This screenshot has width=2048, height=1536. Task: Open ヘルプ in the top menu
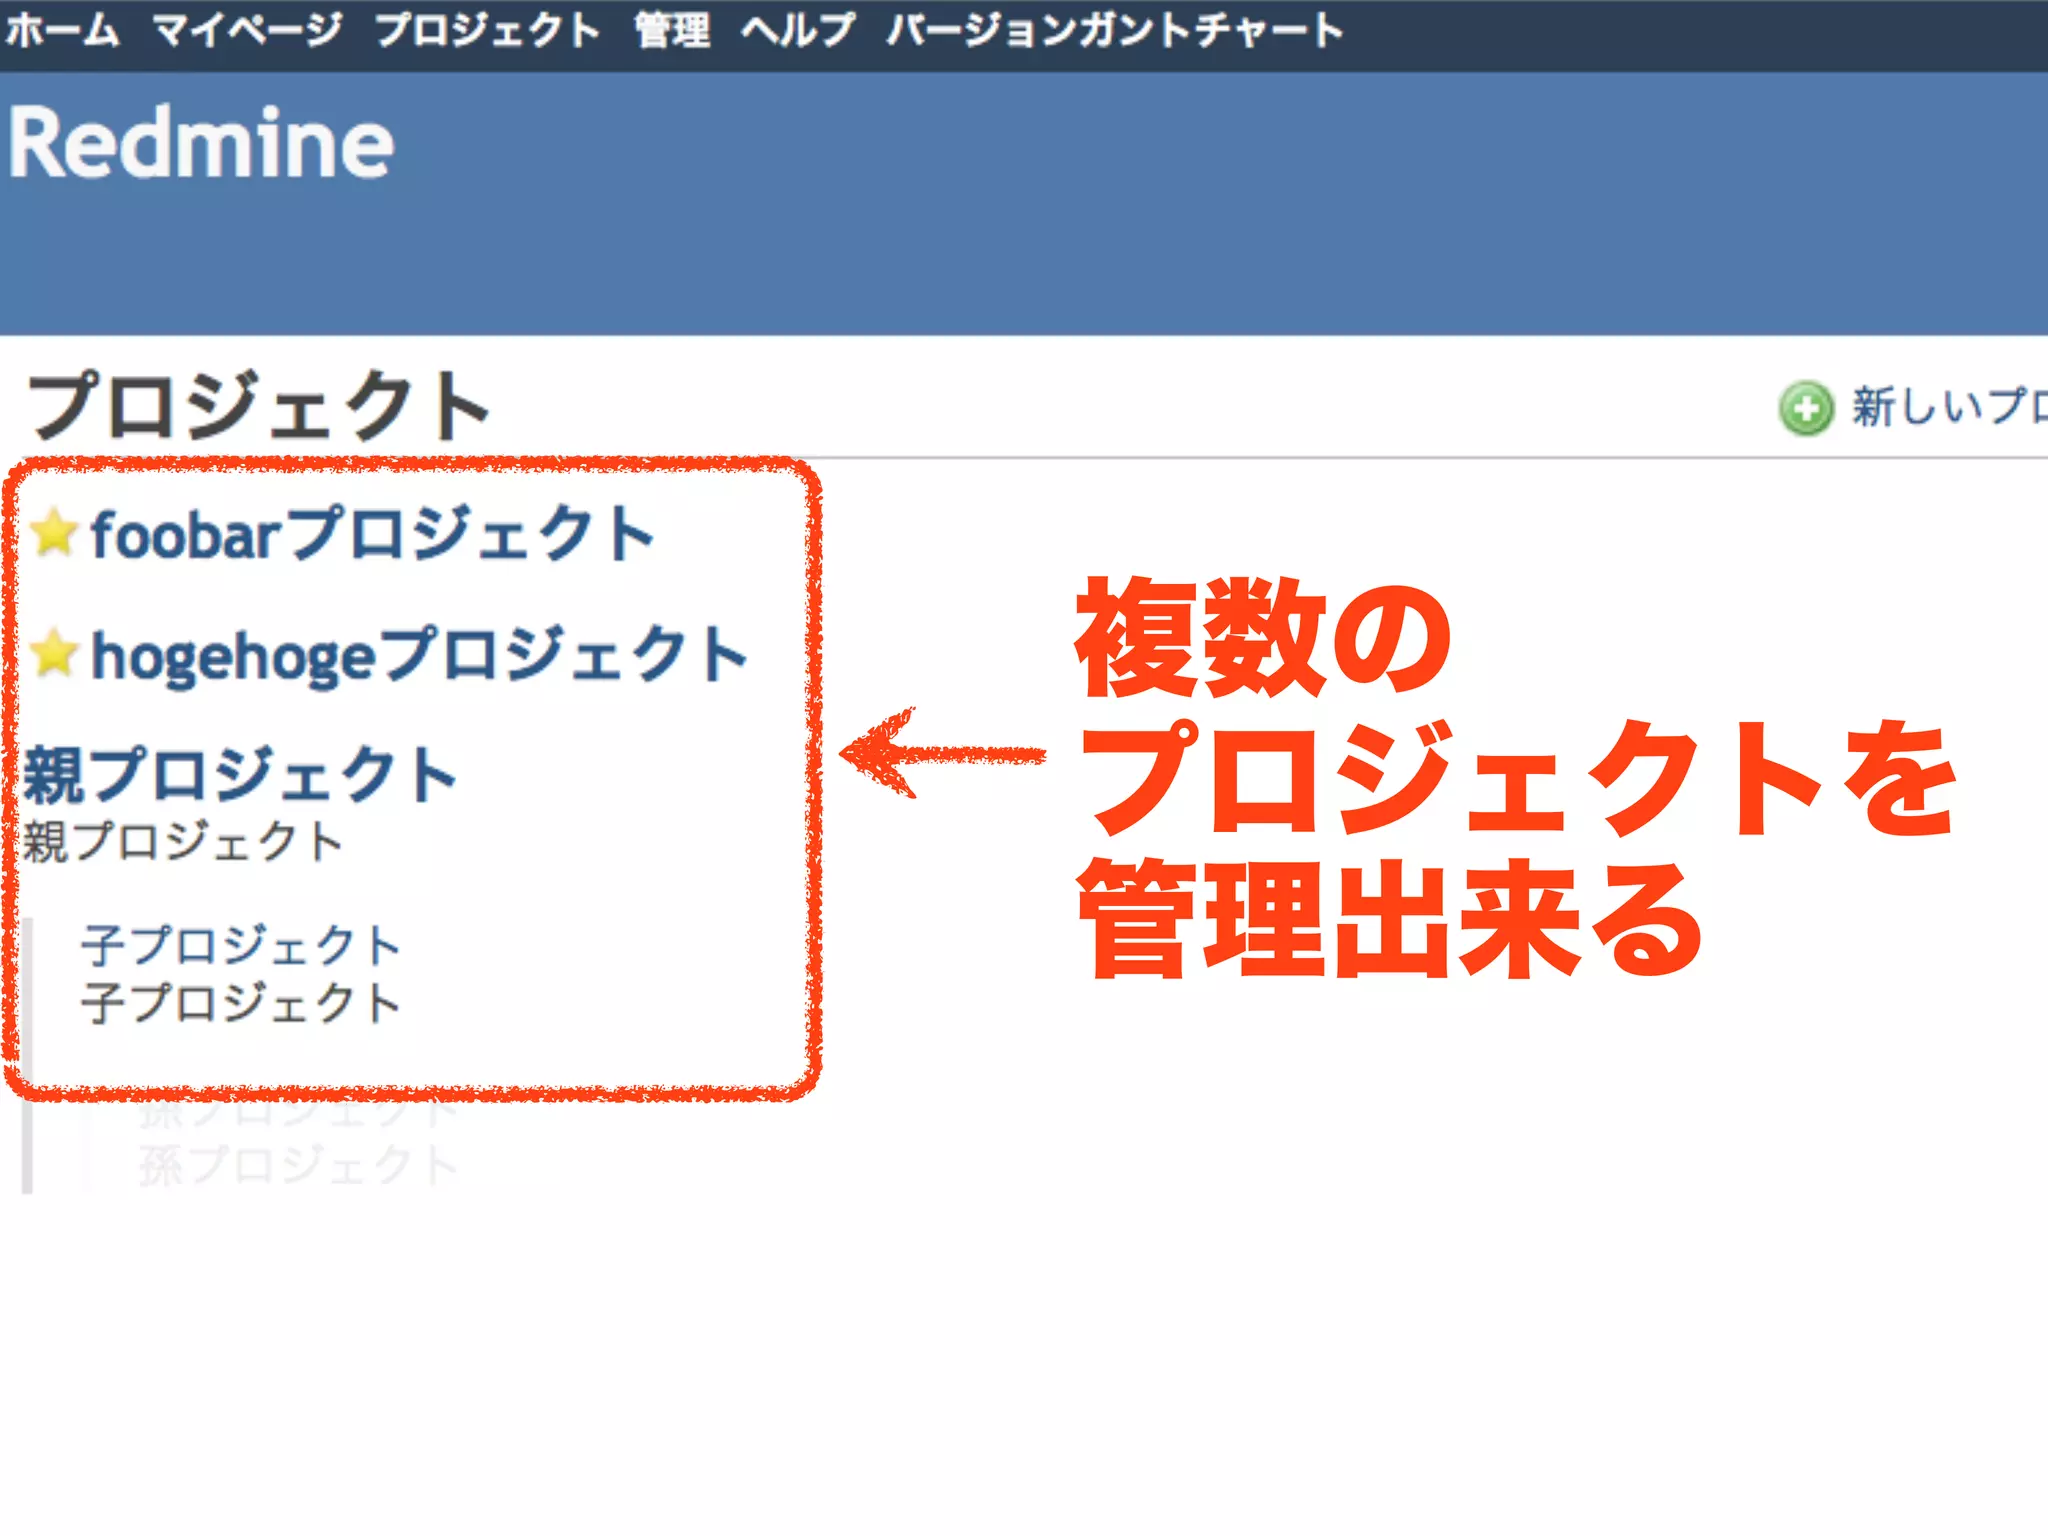click(x=798, y=30)
